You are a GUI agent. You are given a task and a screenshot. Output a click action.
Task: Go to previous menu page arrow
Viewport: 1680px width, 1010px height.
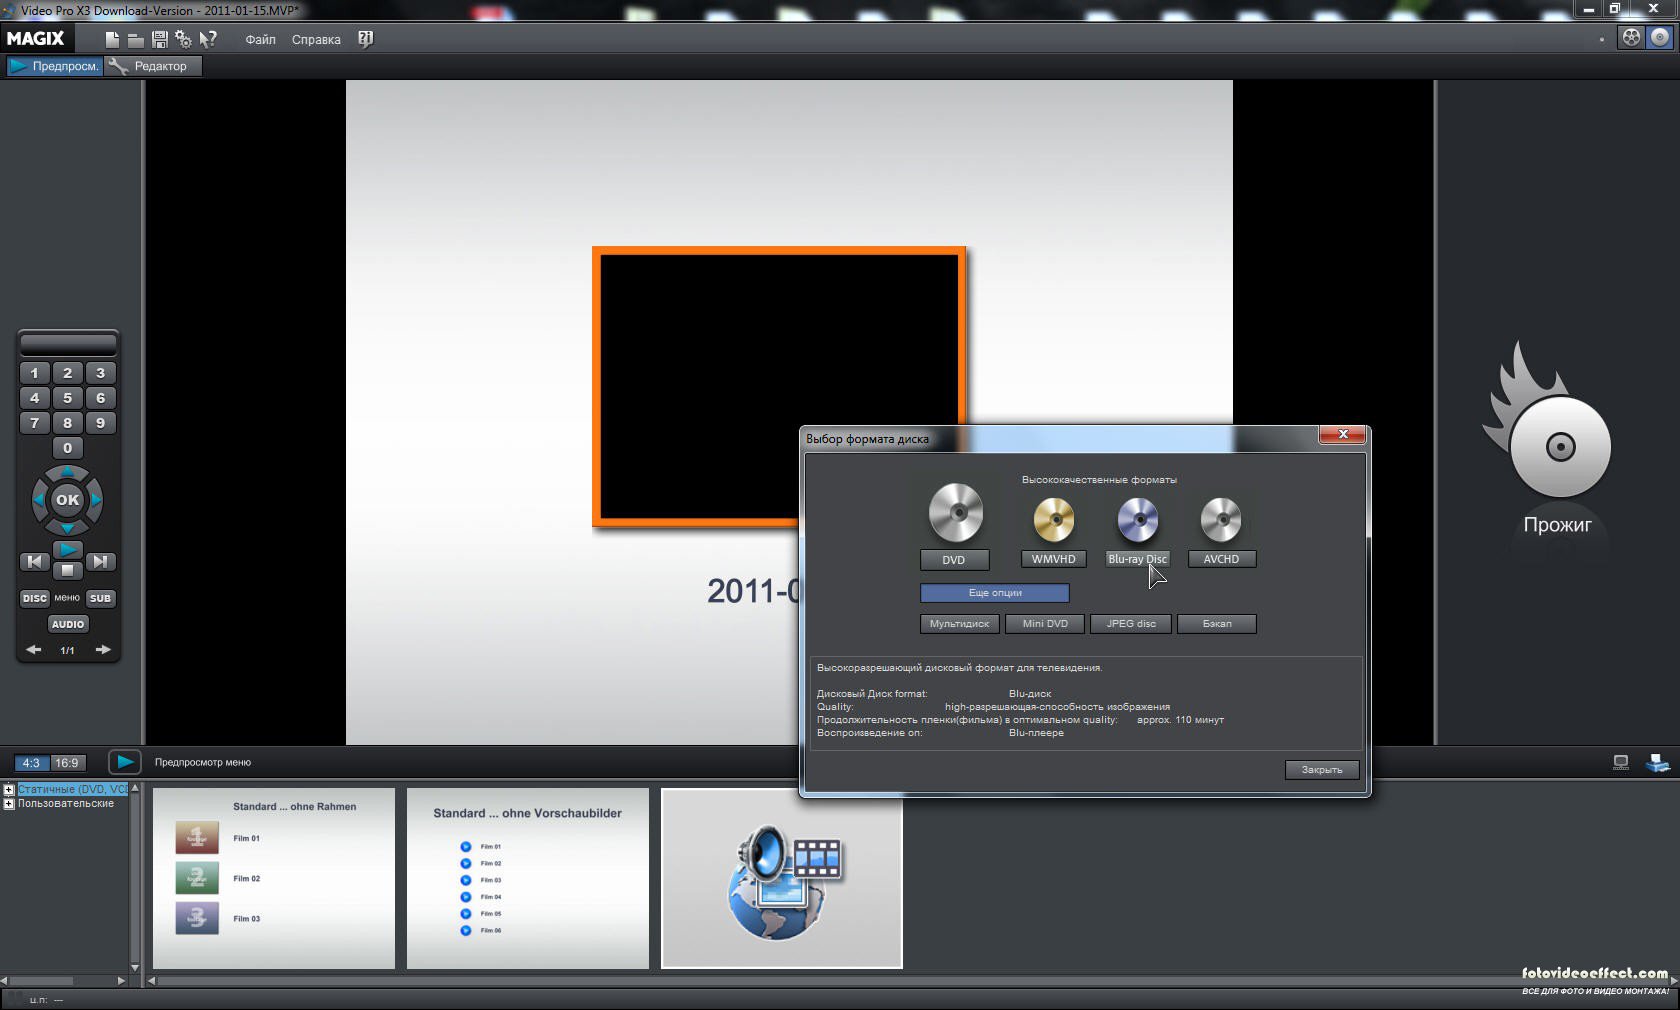(x=34, y=650)
